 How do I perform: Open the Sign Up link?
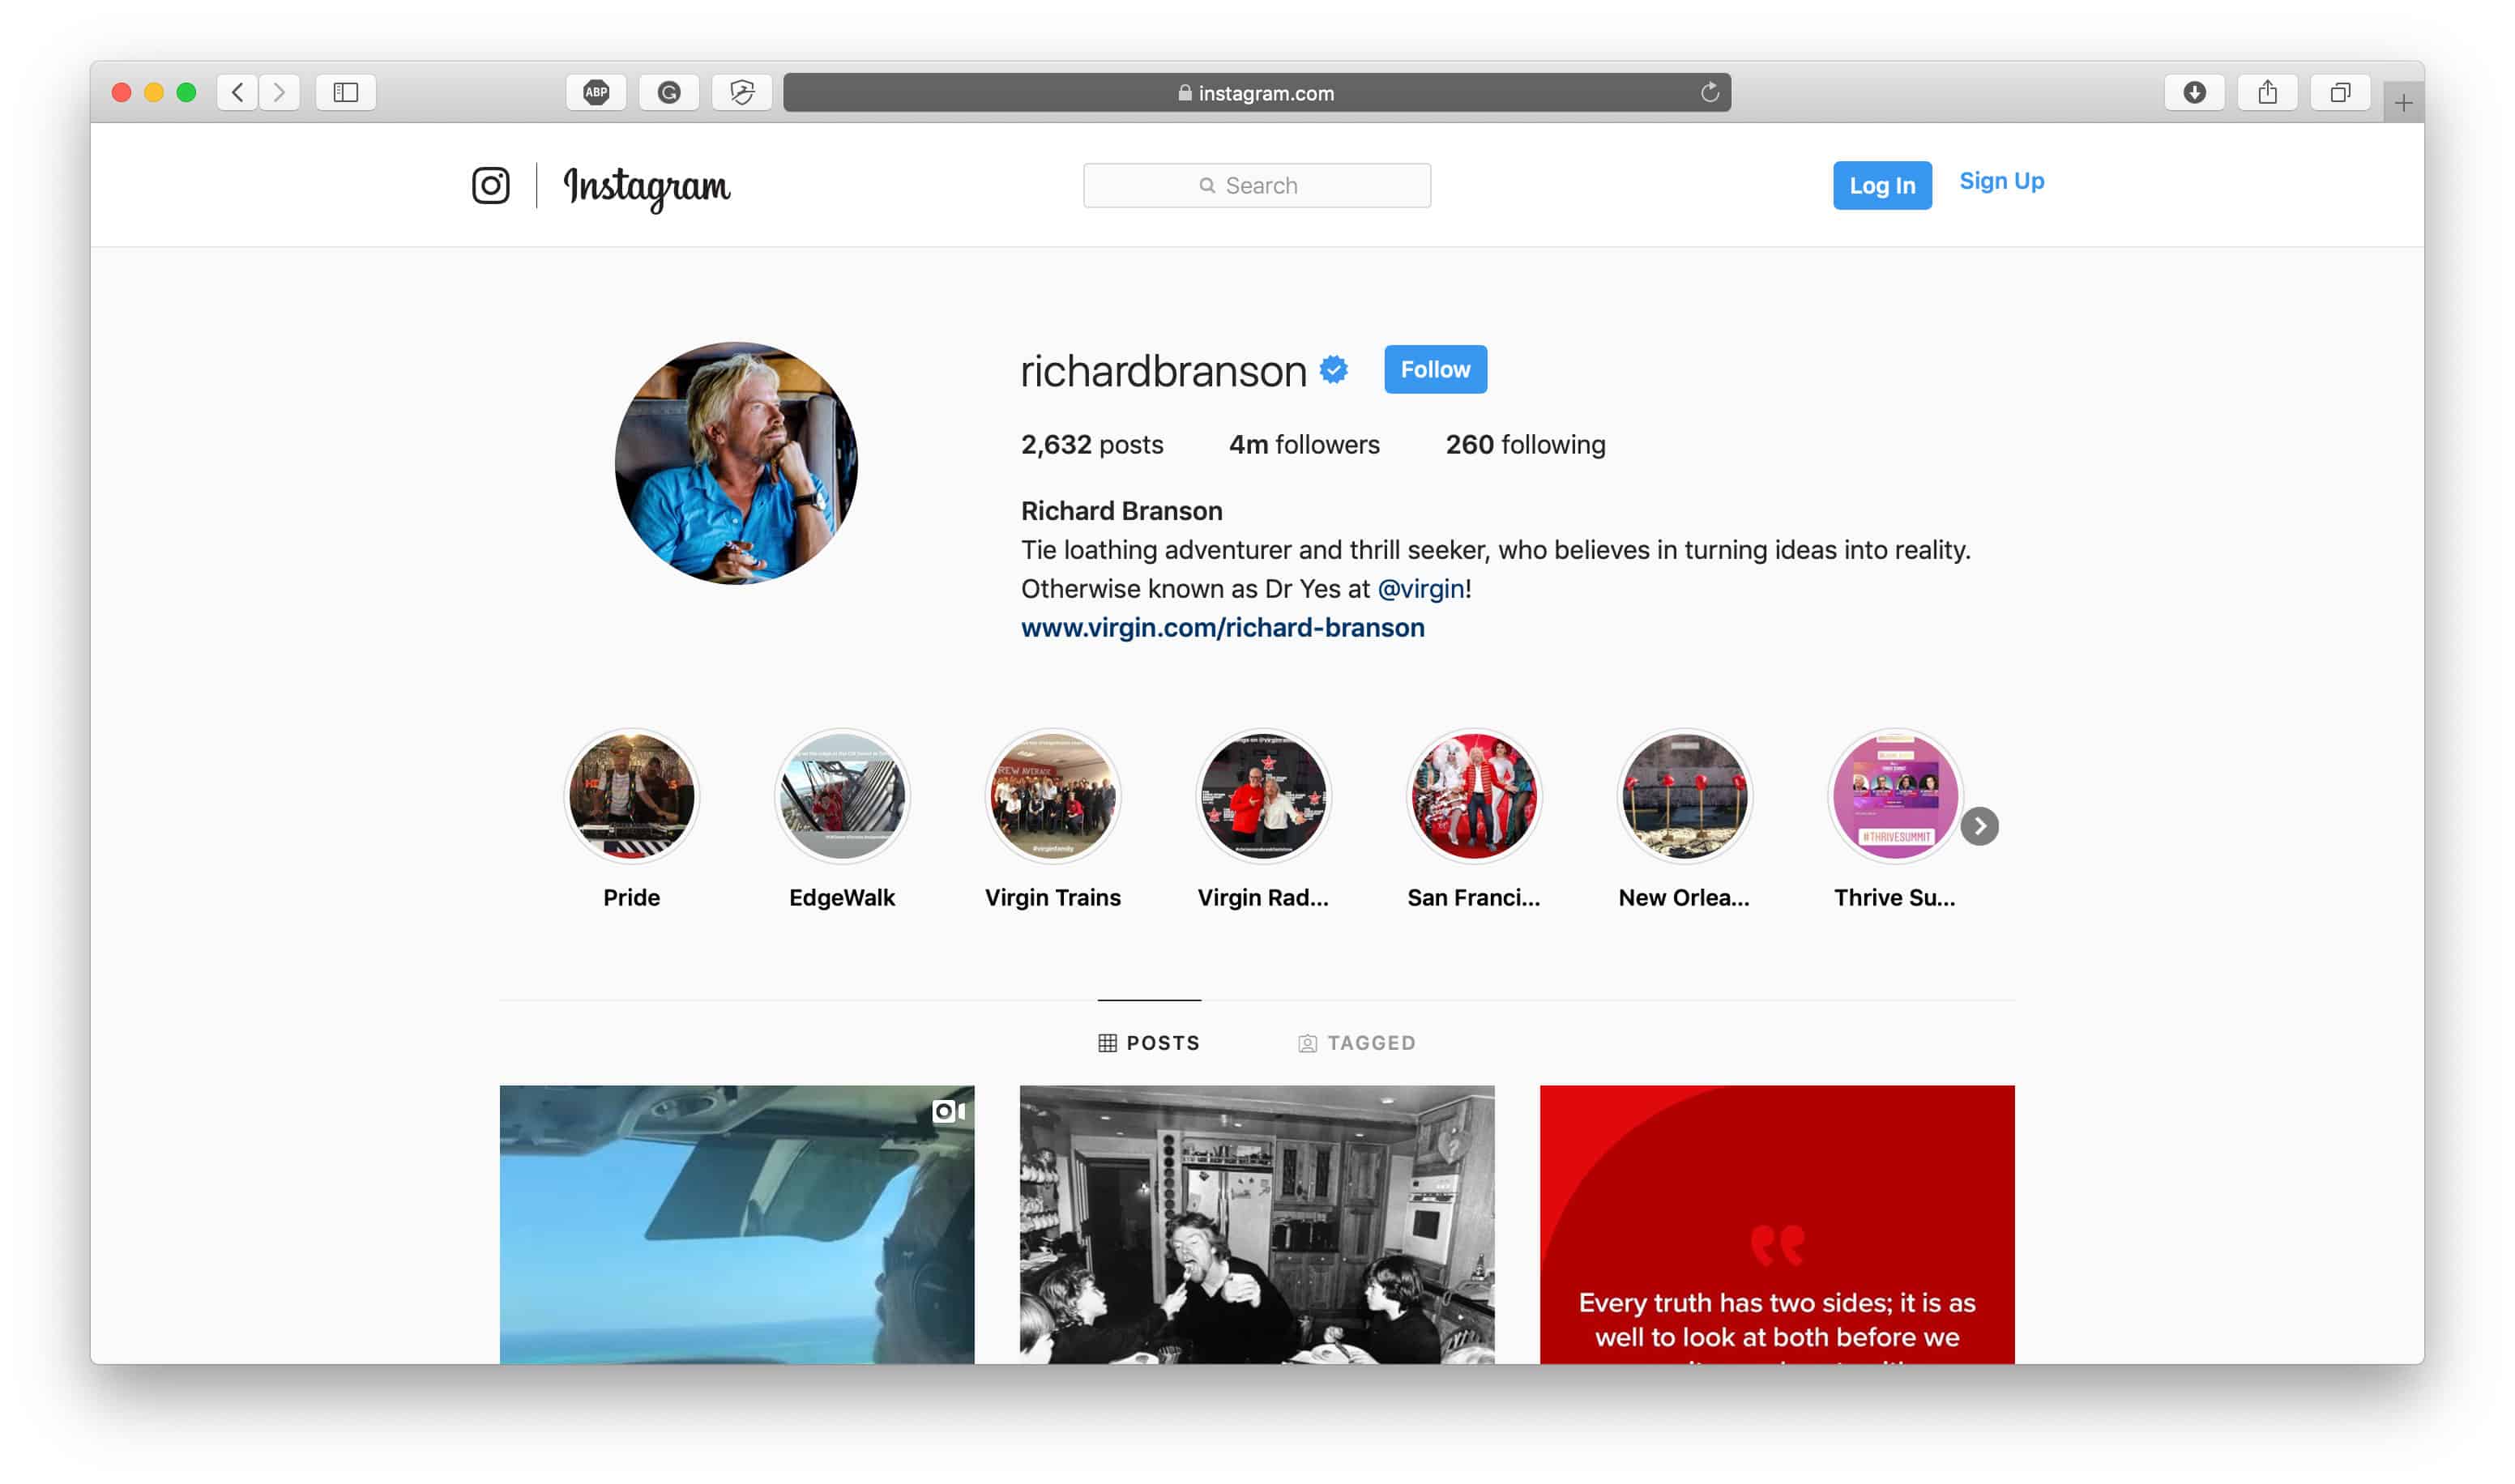(2000, 181)
